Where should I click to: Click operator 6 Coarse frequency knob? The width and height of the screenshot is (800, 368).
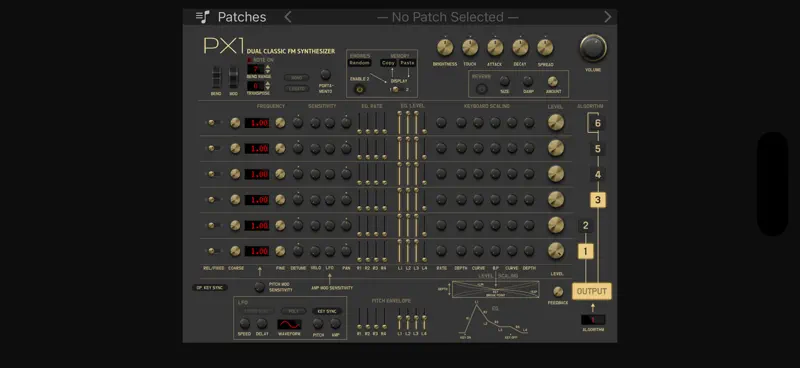click(x=235, y=122)
